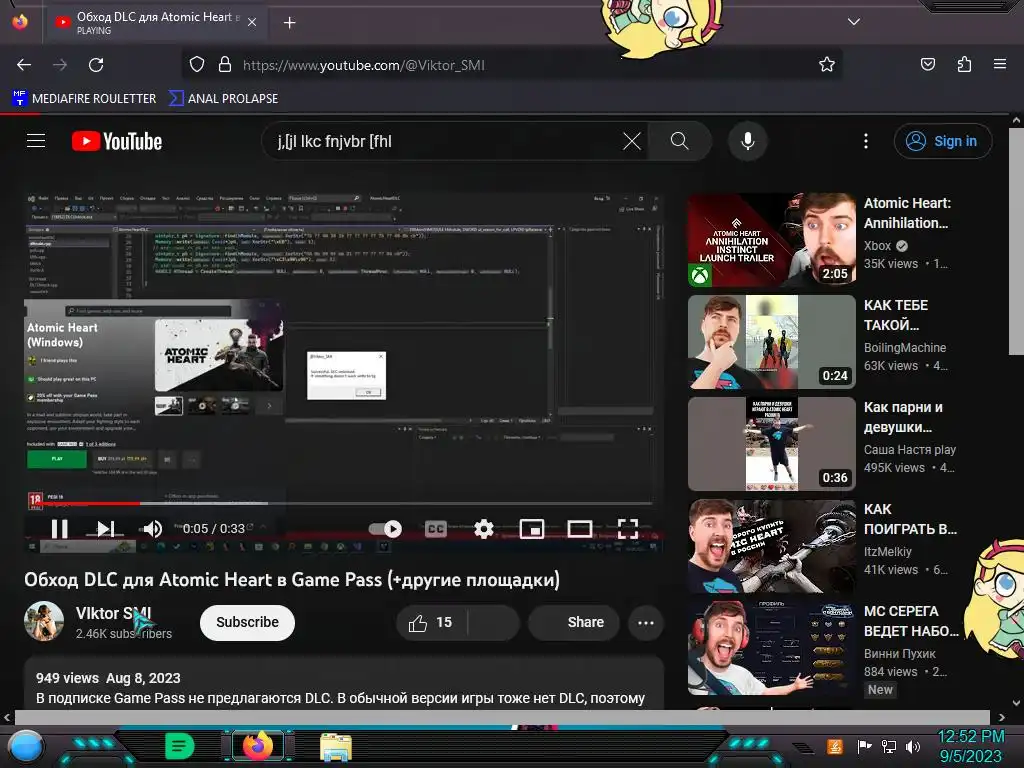Expand the video description box
The image size is (1024, 768).
click(344, 684)
